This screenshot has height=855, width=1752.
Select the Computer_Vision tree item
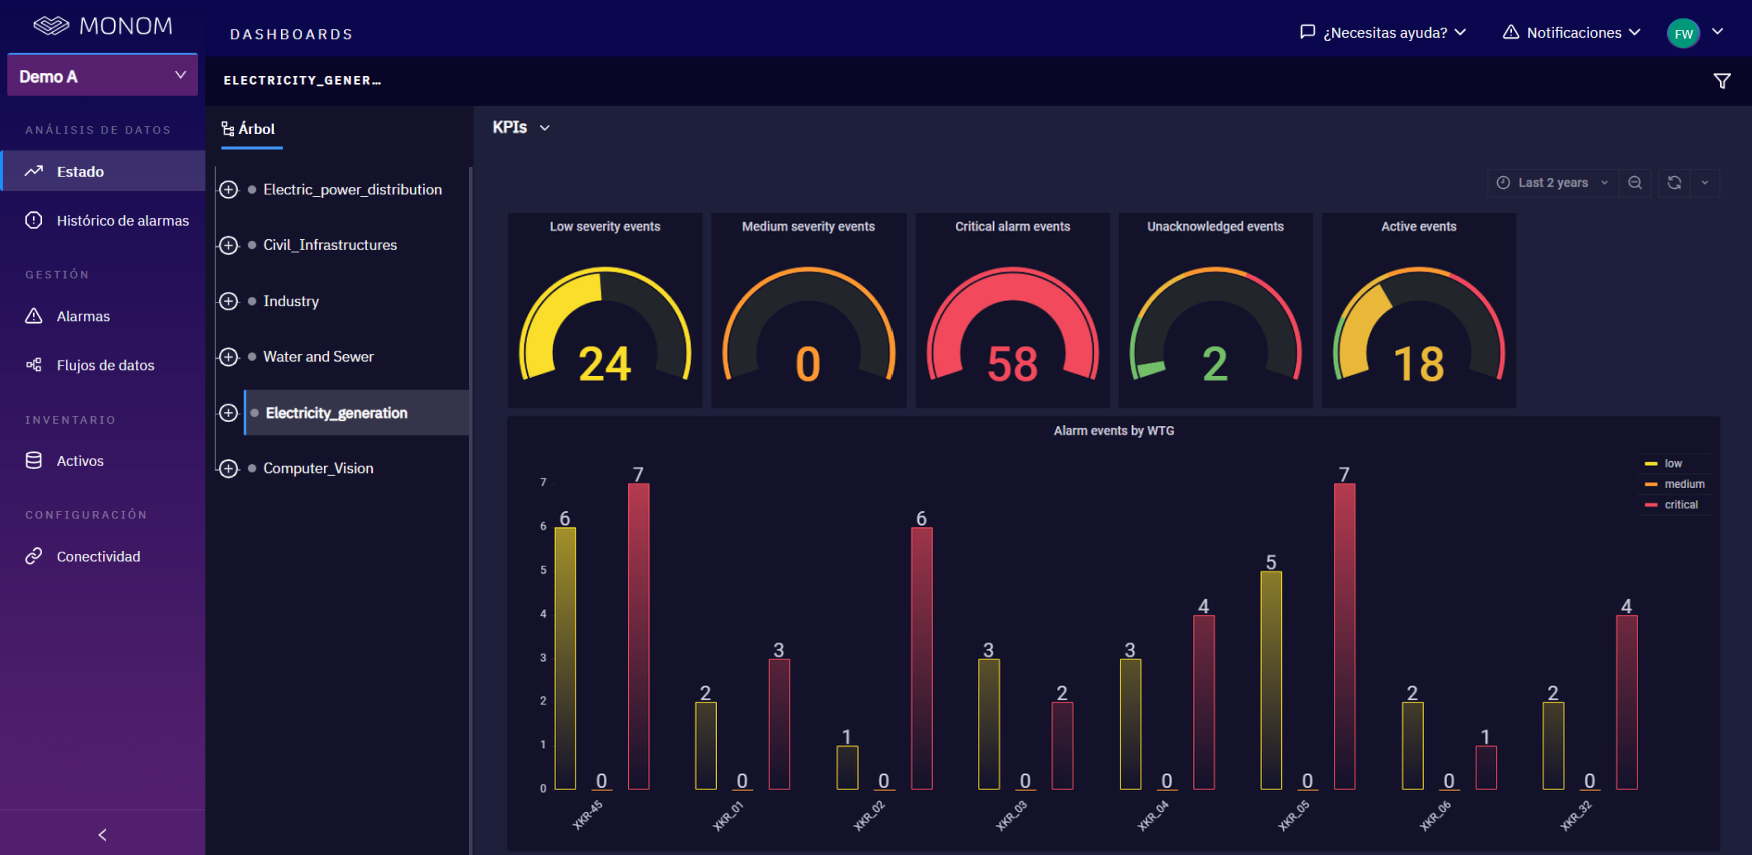(x=318, y=468)
